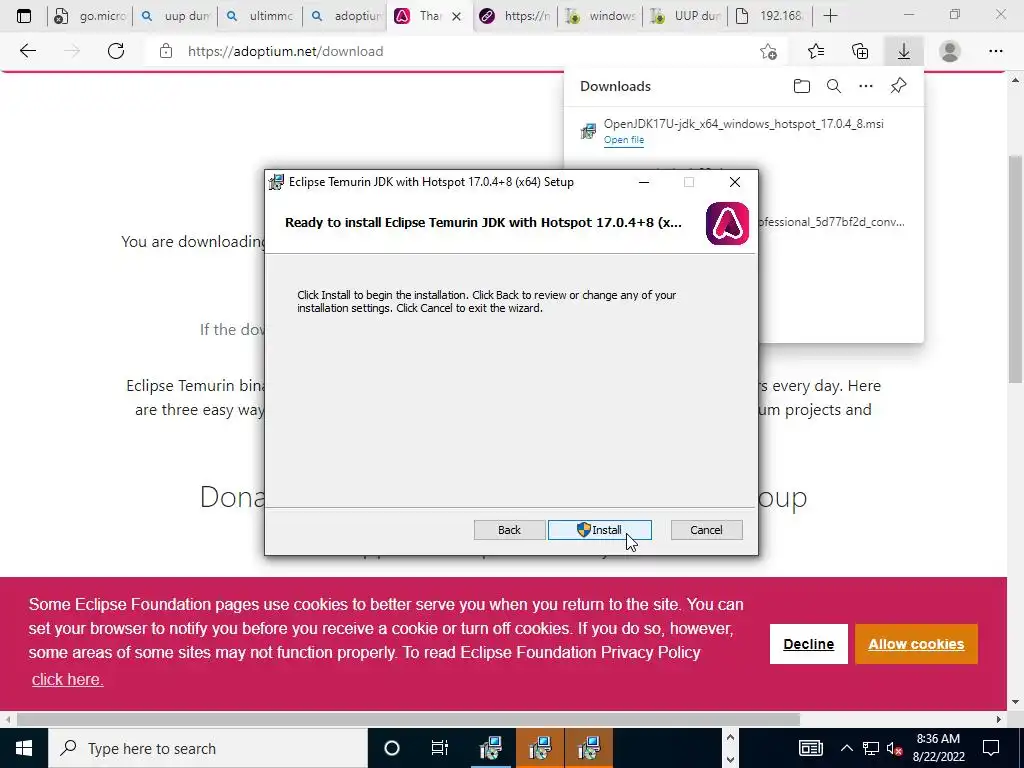
Task: Open the first installer icon on taskbar
Action: (490, 748)
